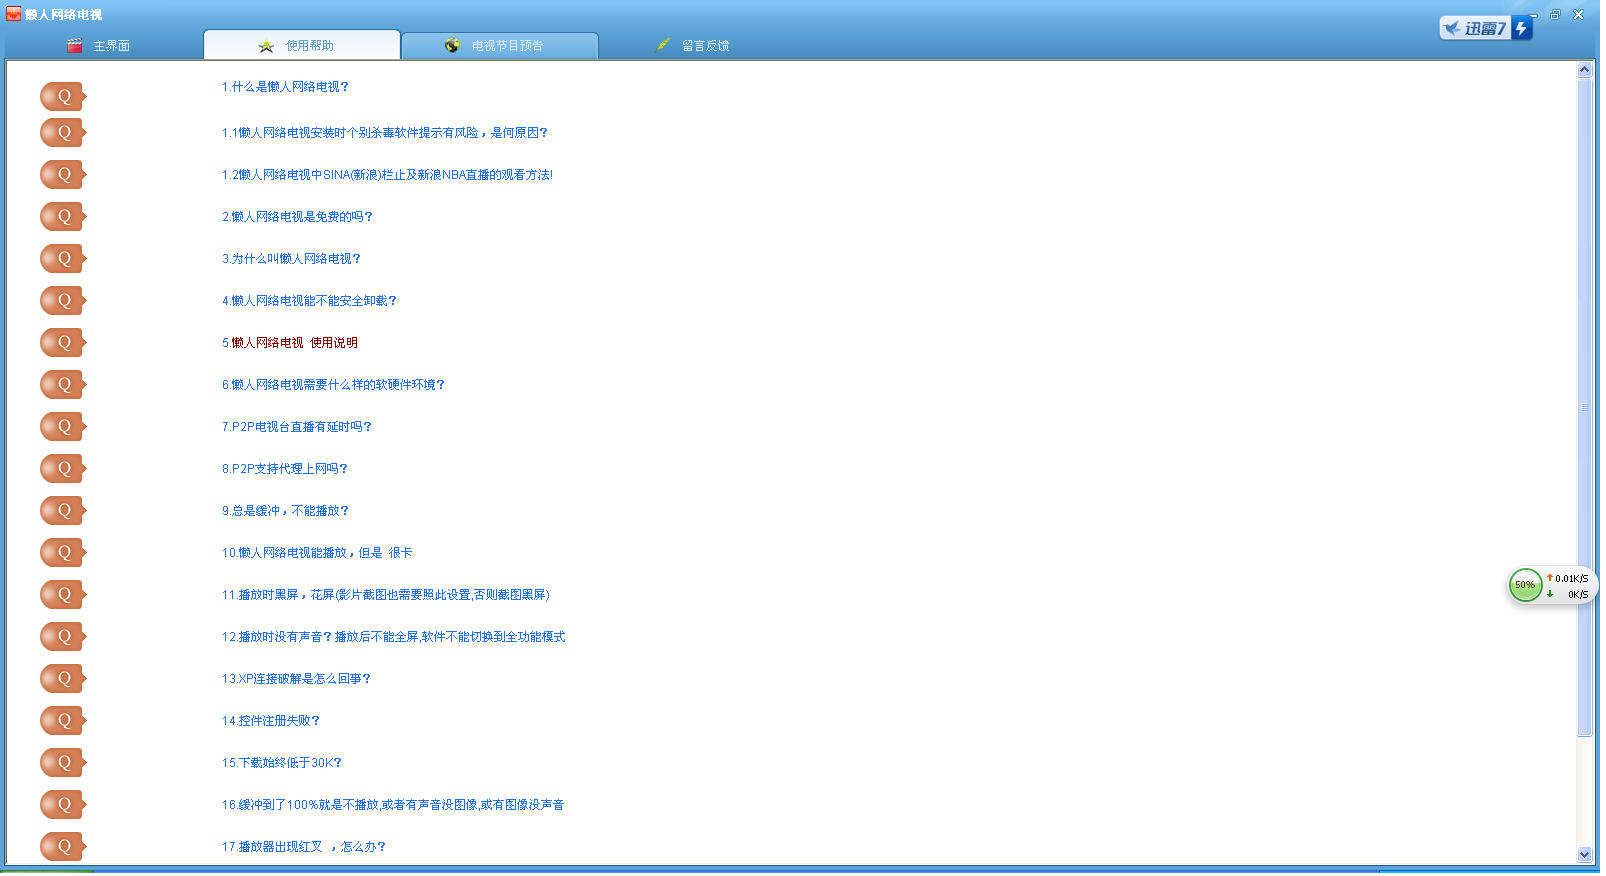The width and height of the screenshot is (1606, 876).
Task: Open link 16 about 缓冲到了100%
Action: click(x=393, y=805)
